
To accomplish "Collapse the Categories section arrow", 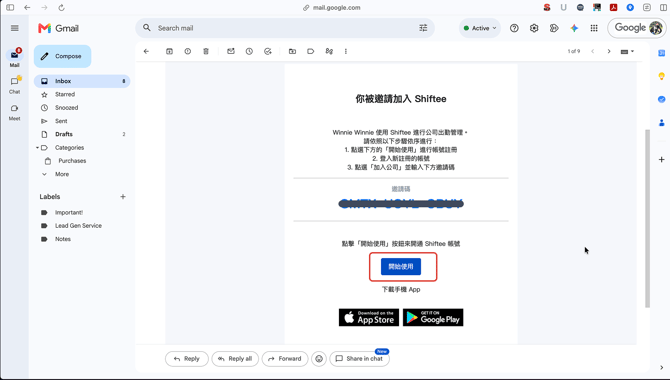I will [37, 147].
